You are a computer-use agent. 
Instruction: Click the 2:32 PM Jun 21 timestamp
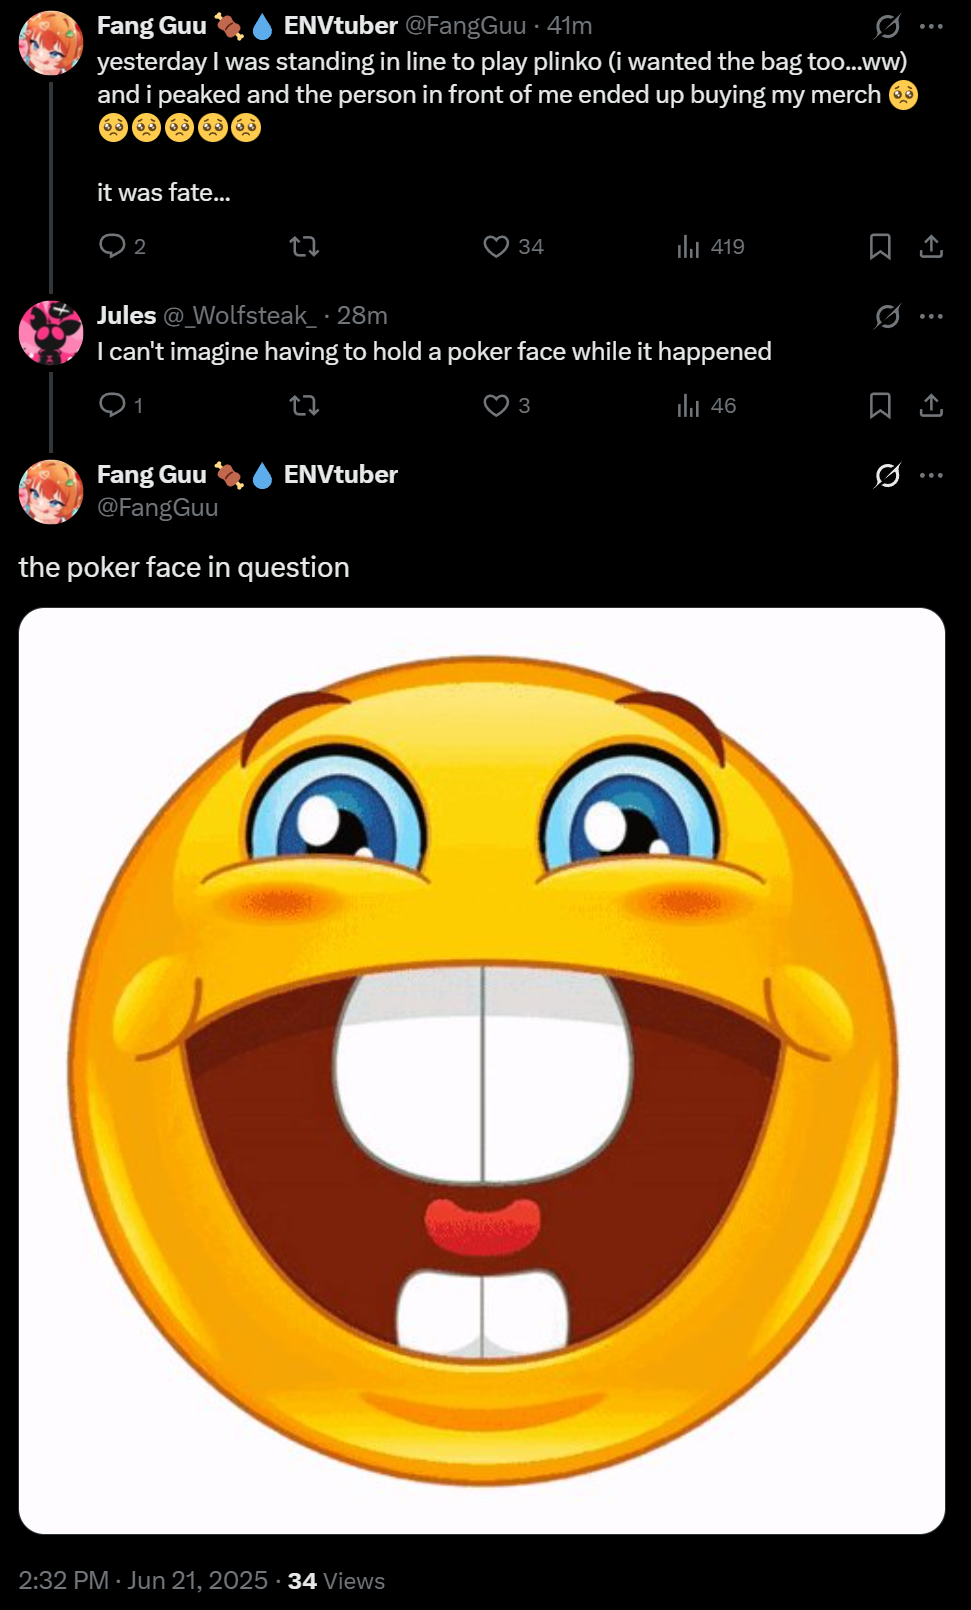[x=143, y=1580]
